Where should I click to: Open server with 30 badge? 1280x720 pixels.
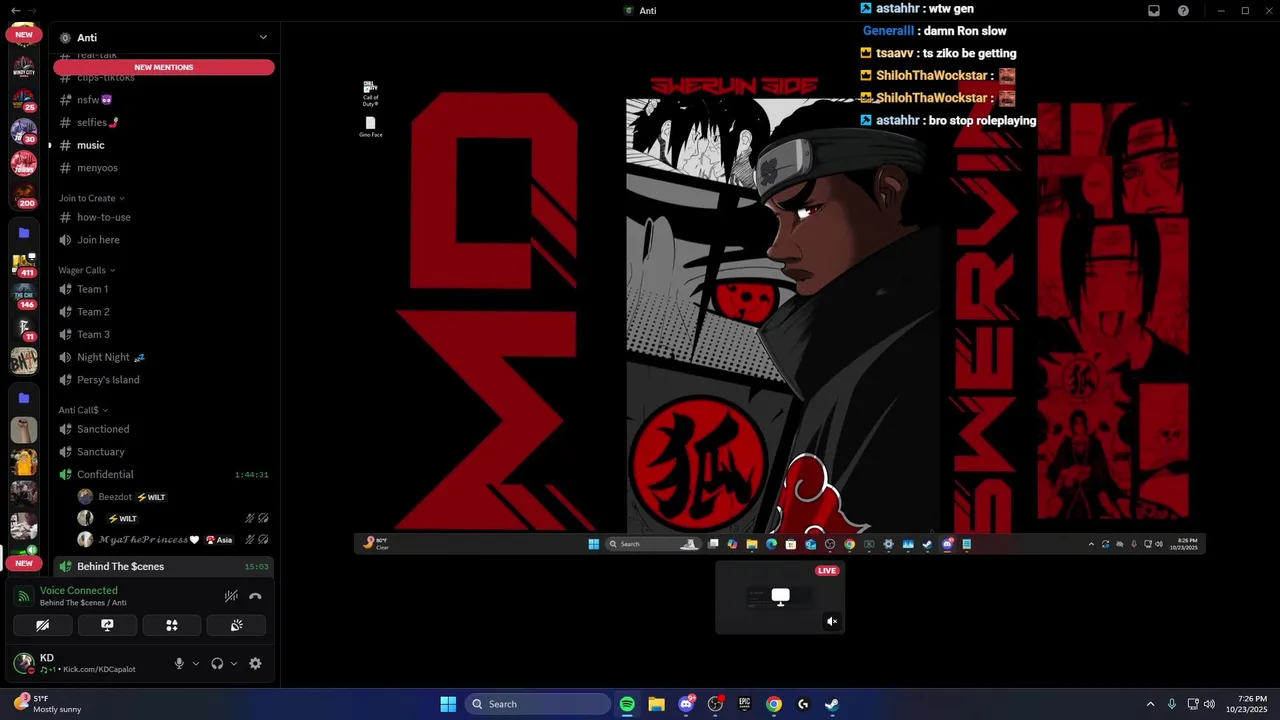point(24,130)
